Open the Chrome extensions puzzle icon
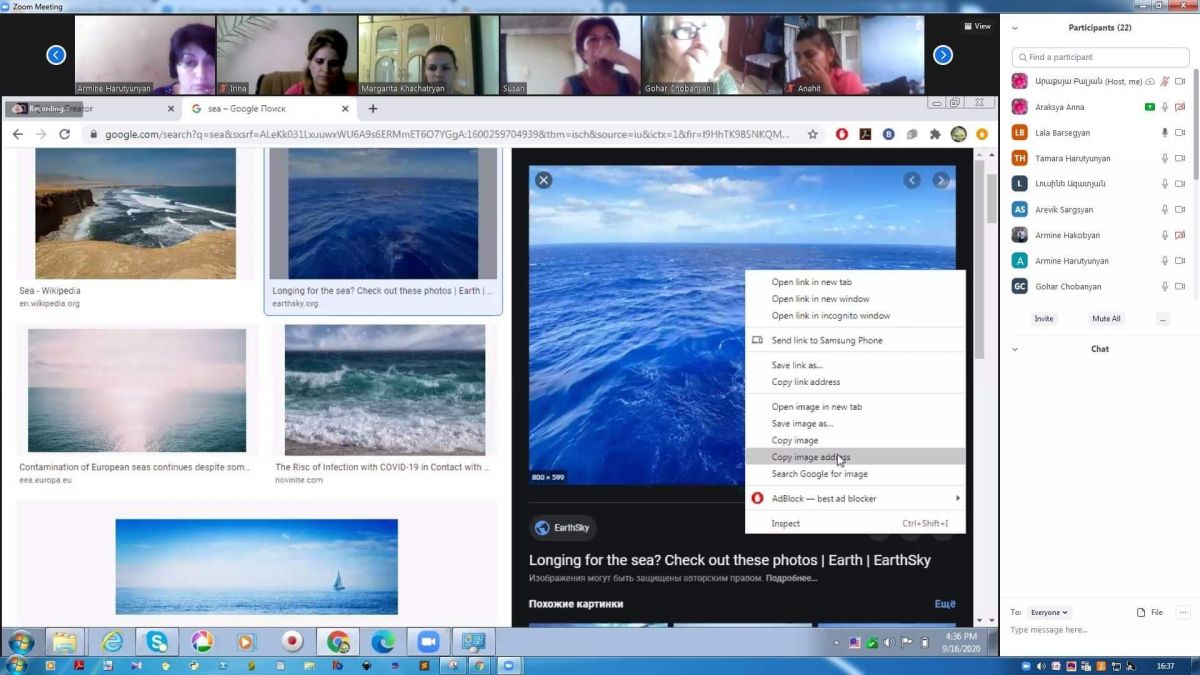 click(935, 134)
